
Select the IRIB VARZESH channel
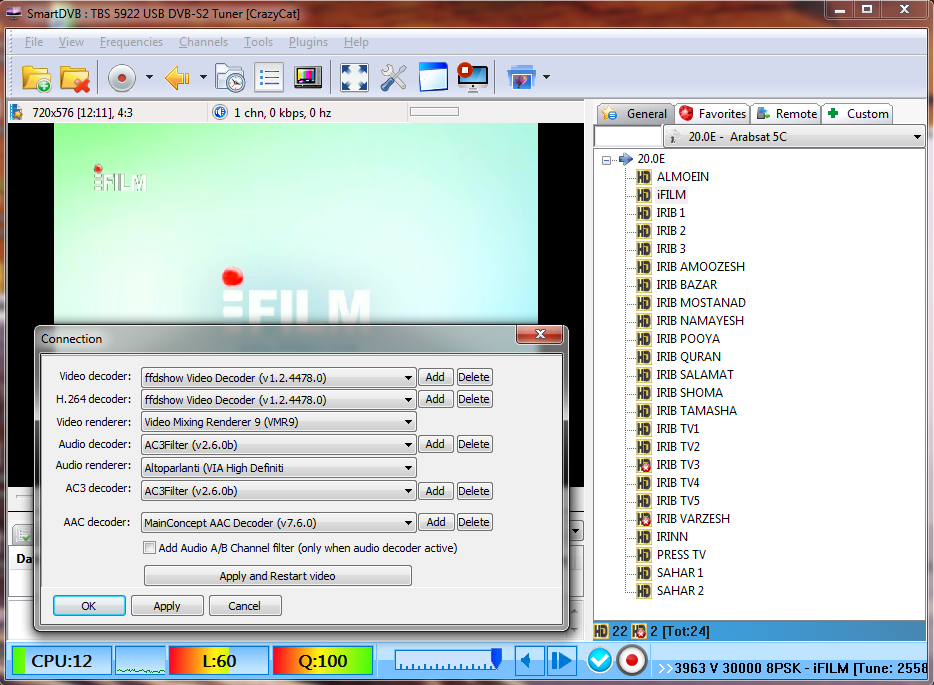[693, 519]
